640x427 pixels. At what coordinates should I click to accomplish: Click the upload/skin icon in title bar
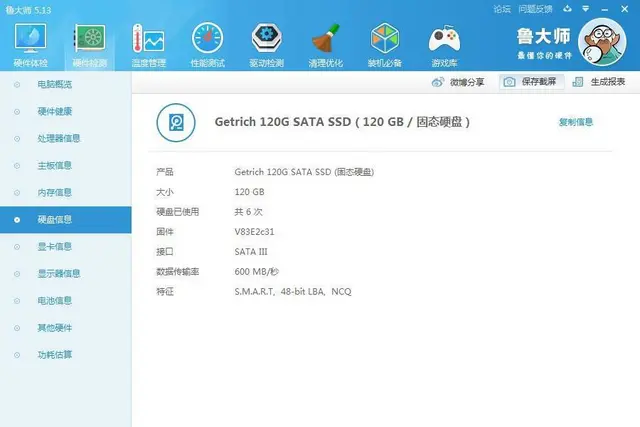click(567, 9)
